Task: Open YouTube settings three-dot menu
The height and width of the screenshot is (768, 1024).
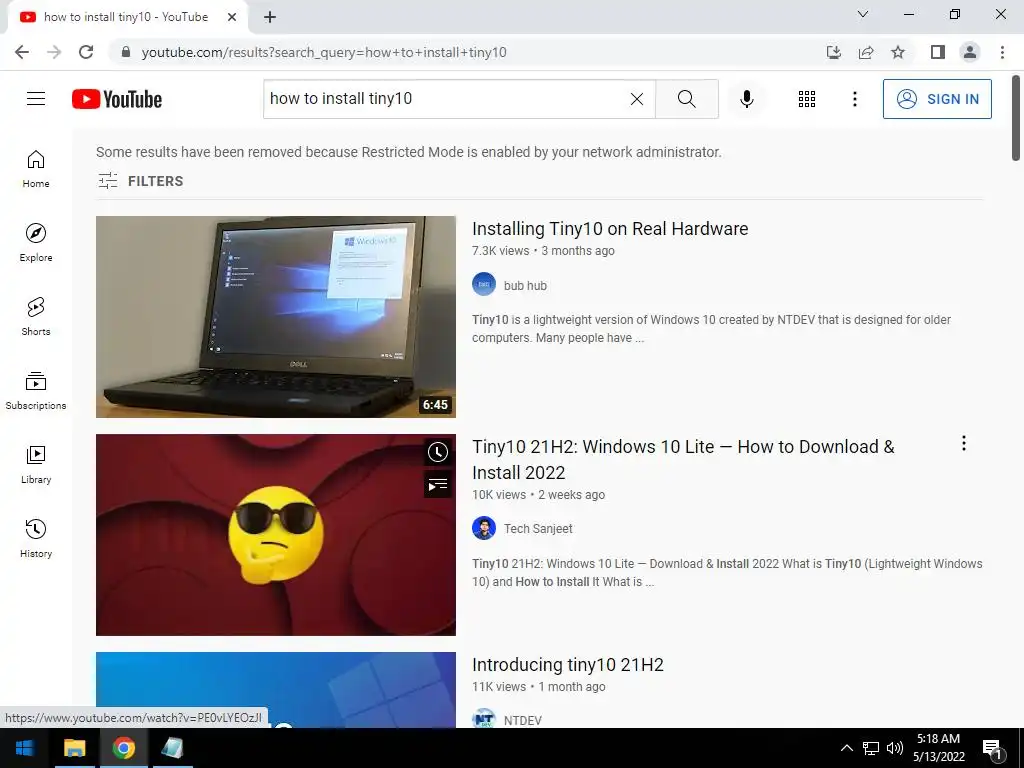Action: pos(854,99)
